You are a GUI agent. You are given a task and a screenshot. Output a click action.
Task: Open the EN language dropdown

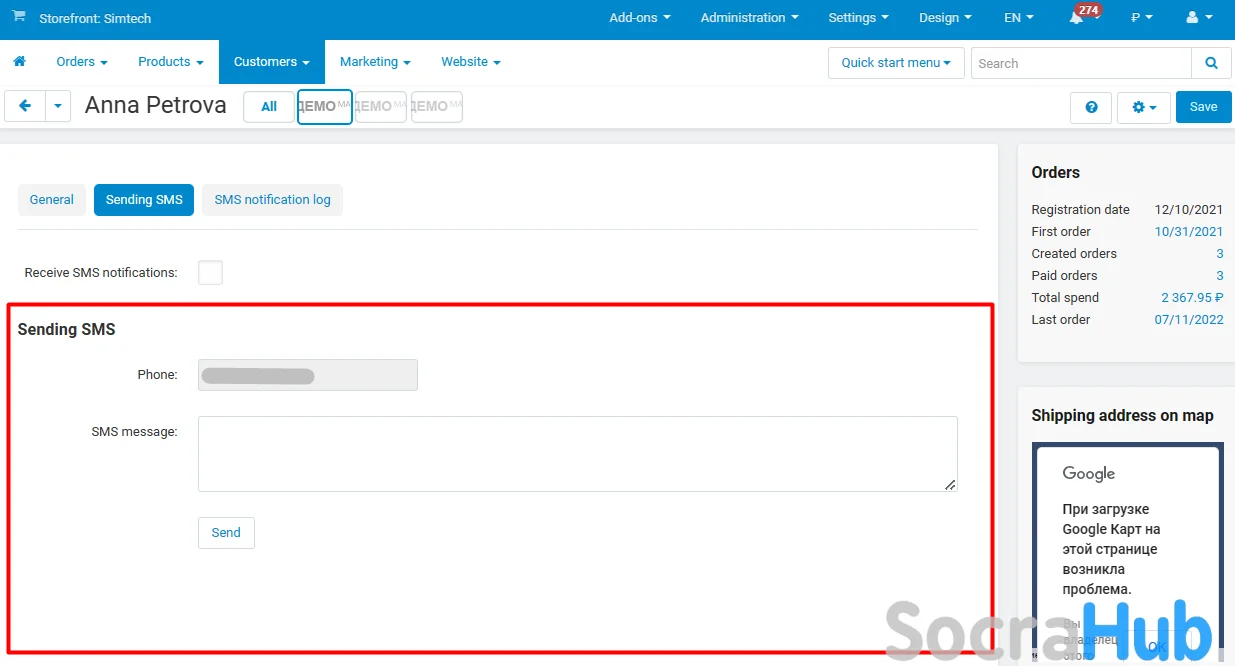click(x=1019, y=18)
